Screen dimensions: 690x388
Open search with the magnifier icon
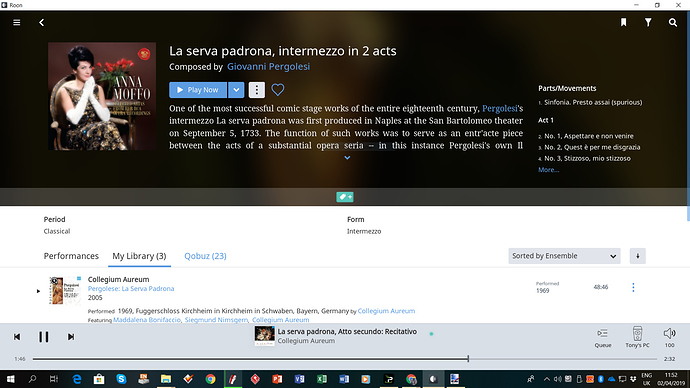(x=673, y=22)
